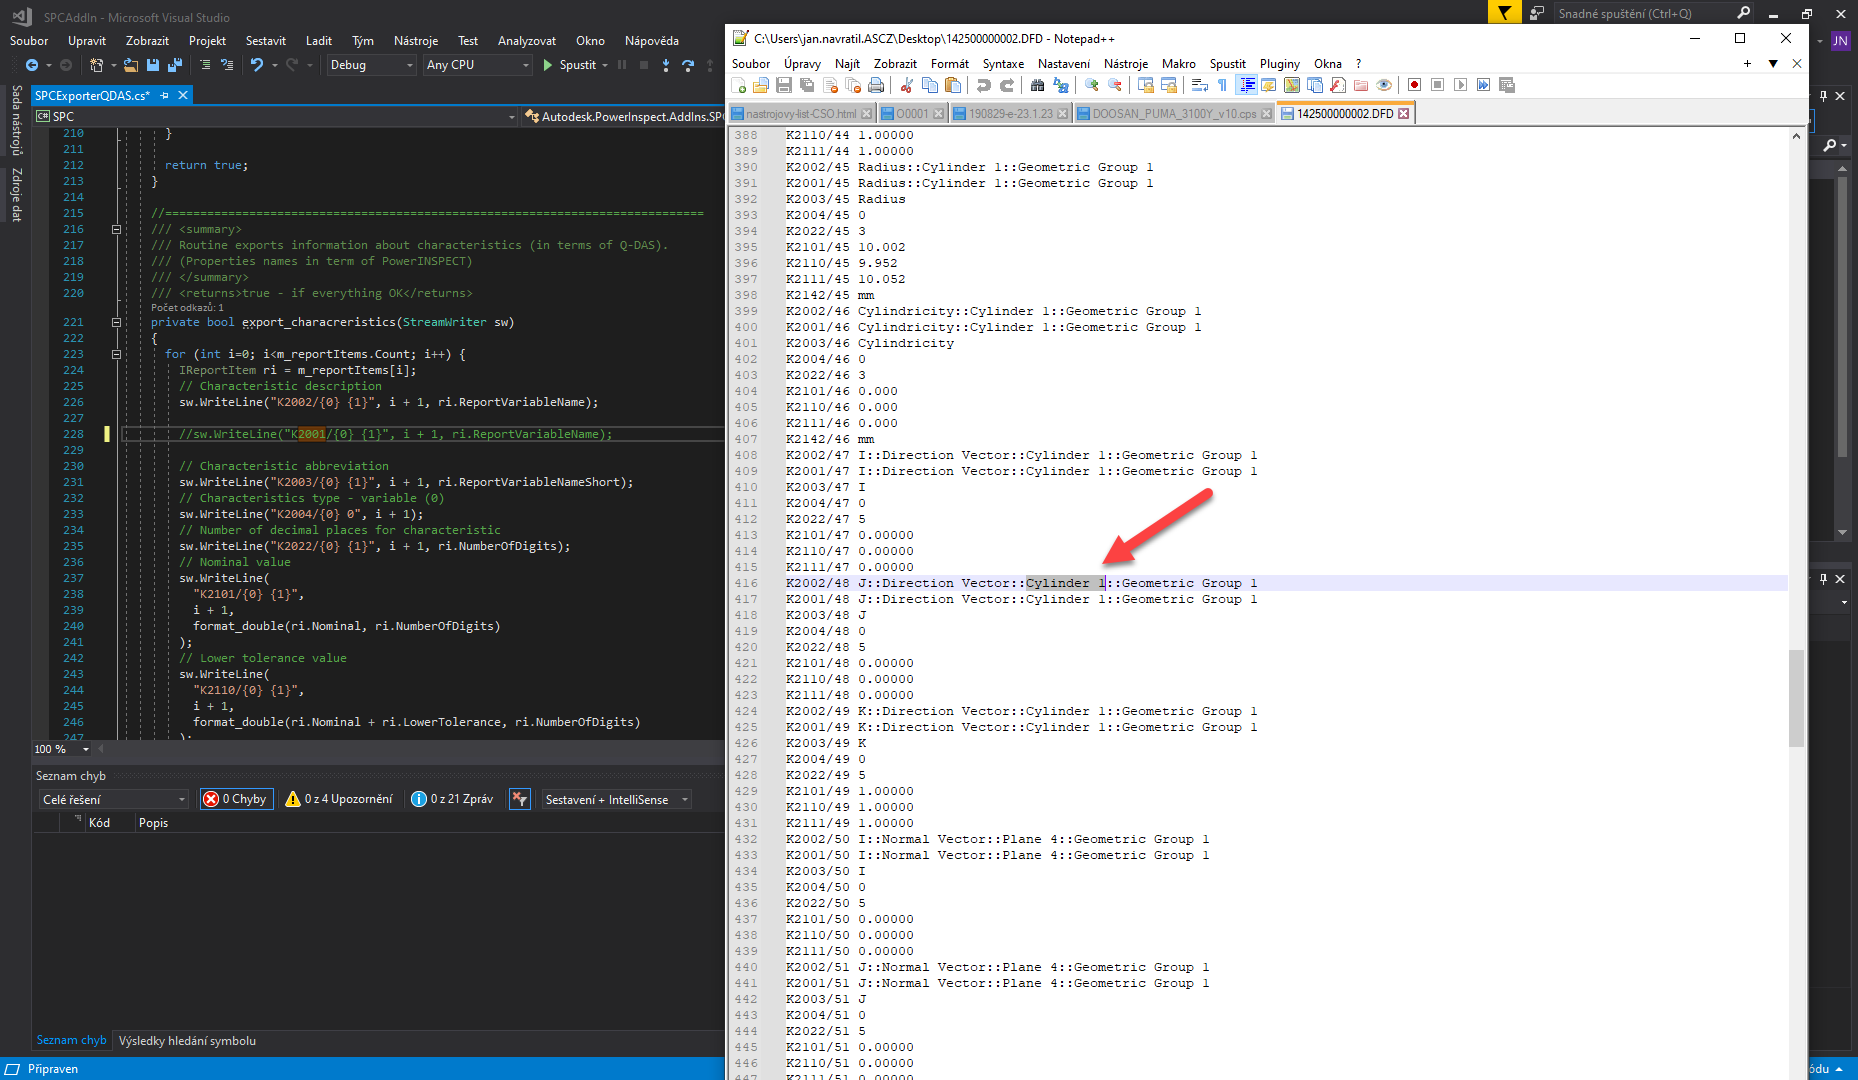Zoom in the text in Notepad++
Screen dimensions: 1858x1080
(x=1091, y=85)
